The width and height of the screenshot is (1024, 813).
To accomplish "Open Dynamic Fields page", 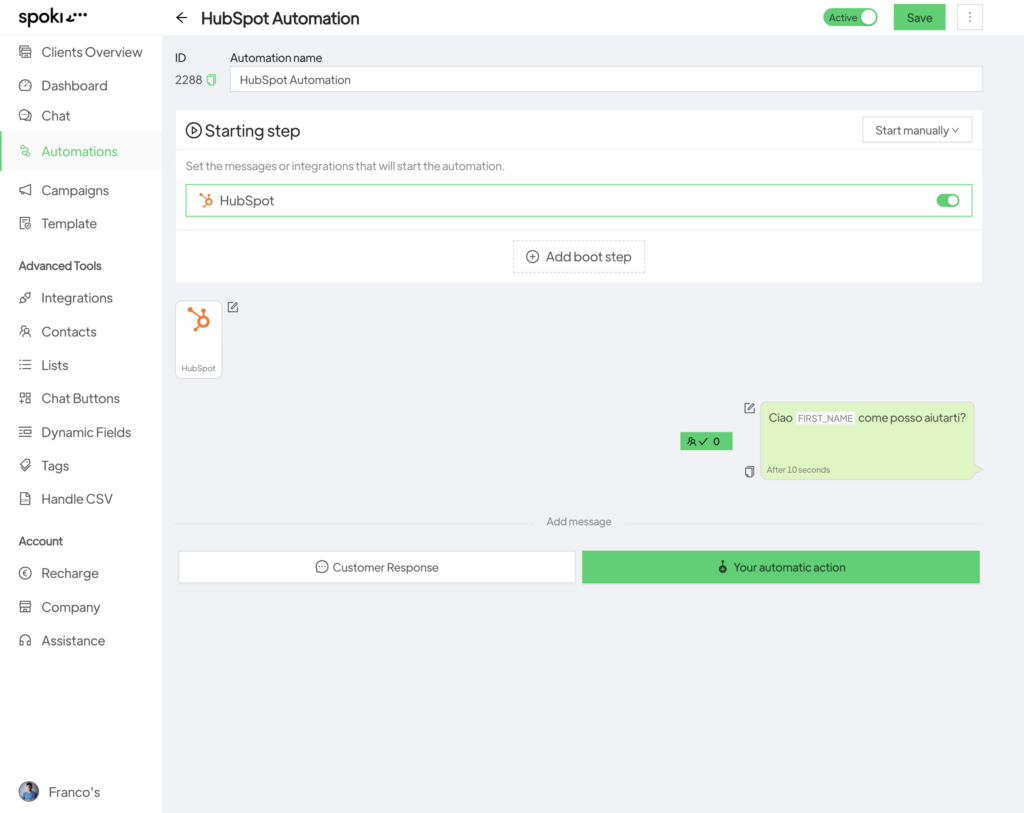I will click(x=86, y=432).
